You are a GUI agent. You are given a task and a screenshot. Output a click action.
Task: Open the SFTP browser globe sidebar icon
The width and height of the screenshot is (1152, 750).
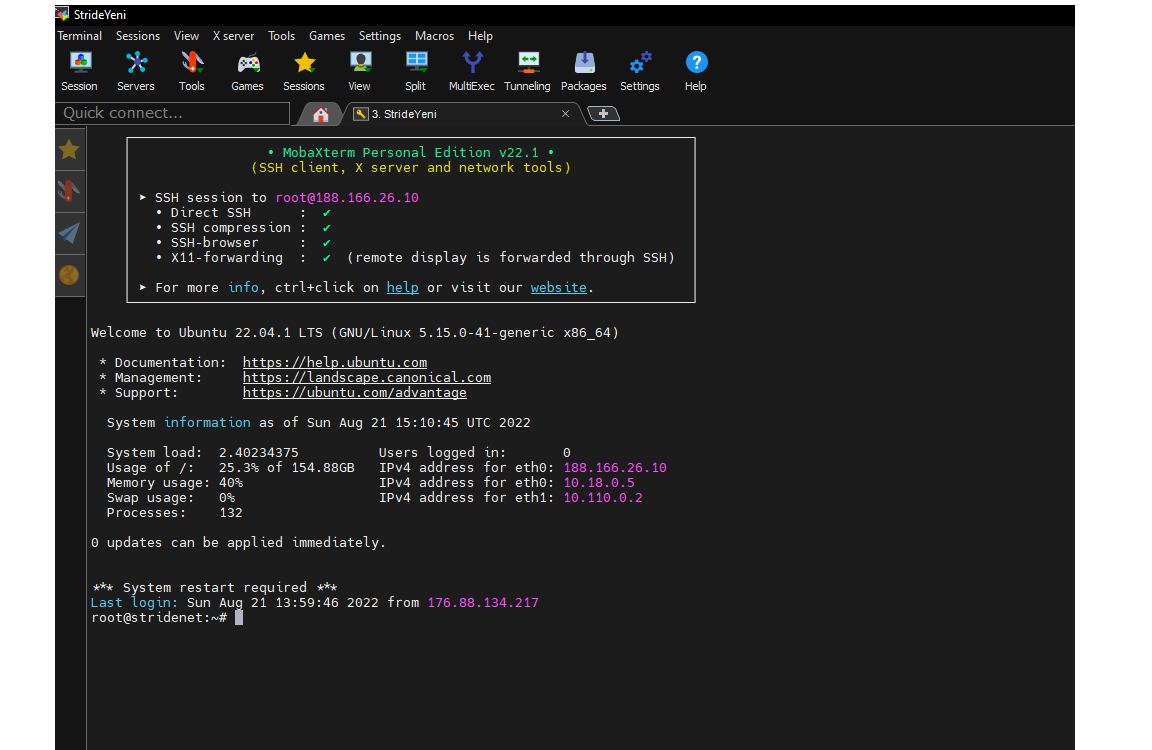click(x=69, y=275)
